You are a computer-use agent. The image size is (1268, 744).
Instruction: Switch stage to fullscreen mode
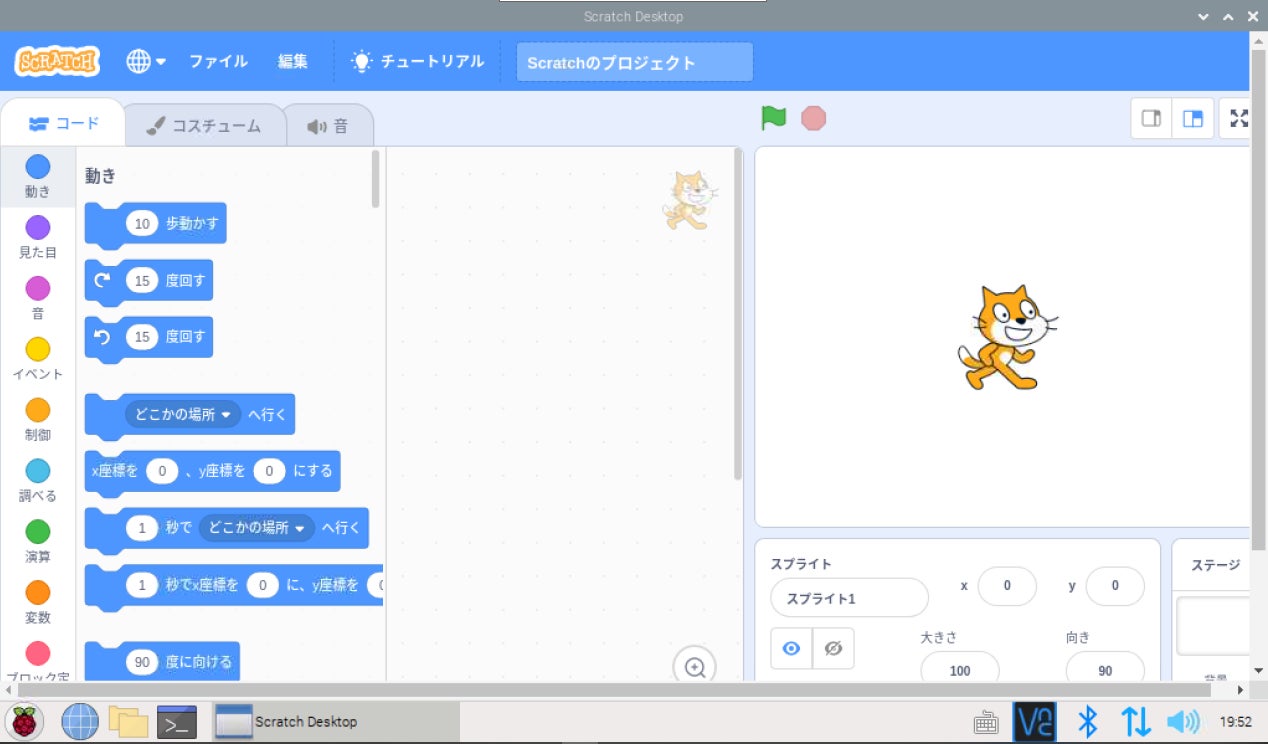(1238, 117)
